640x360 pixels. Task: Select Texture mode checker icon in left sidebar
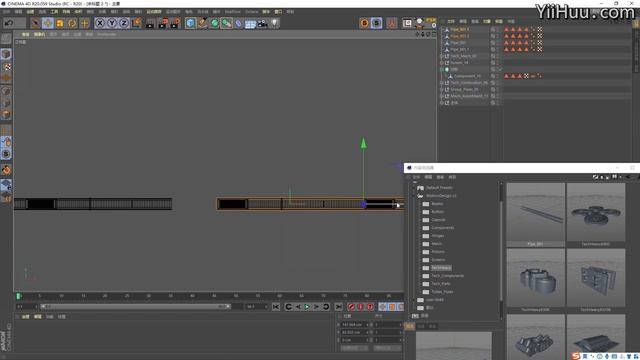6,66
